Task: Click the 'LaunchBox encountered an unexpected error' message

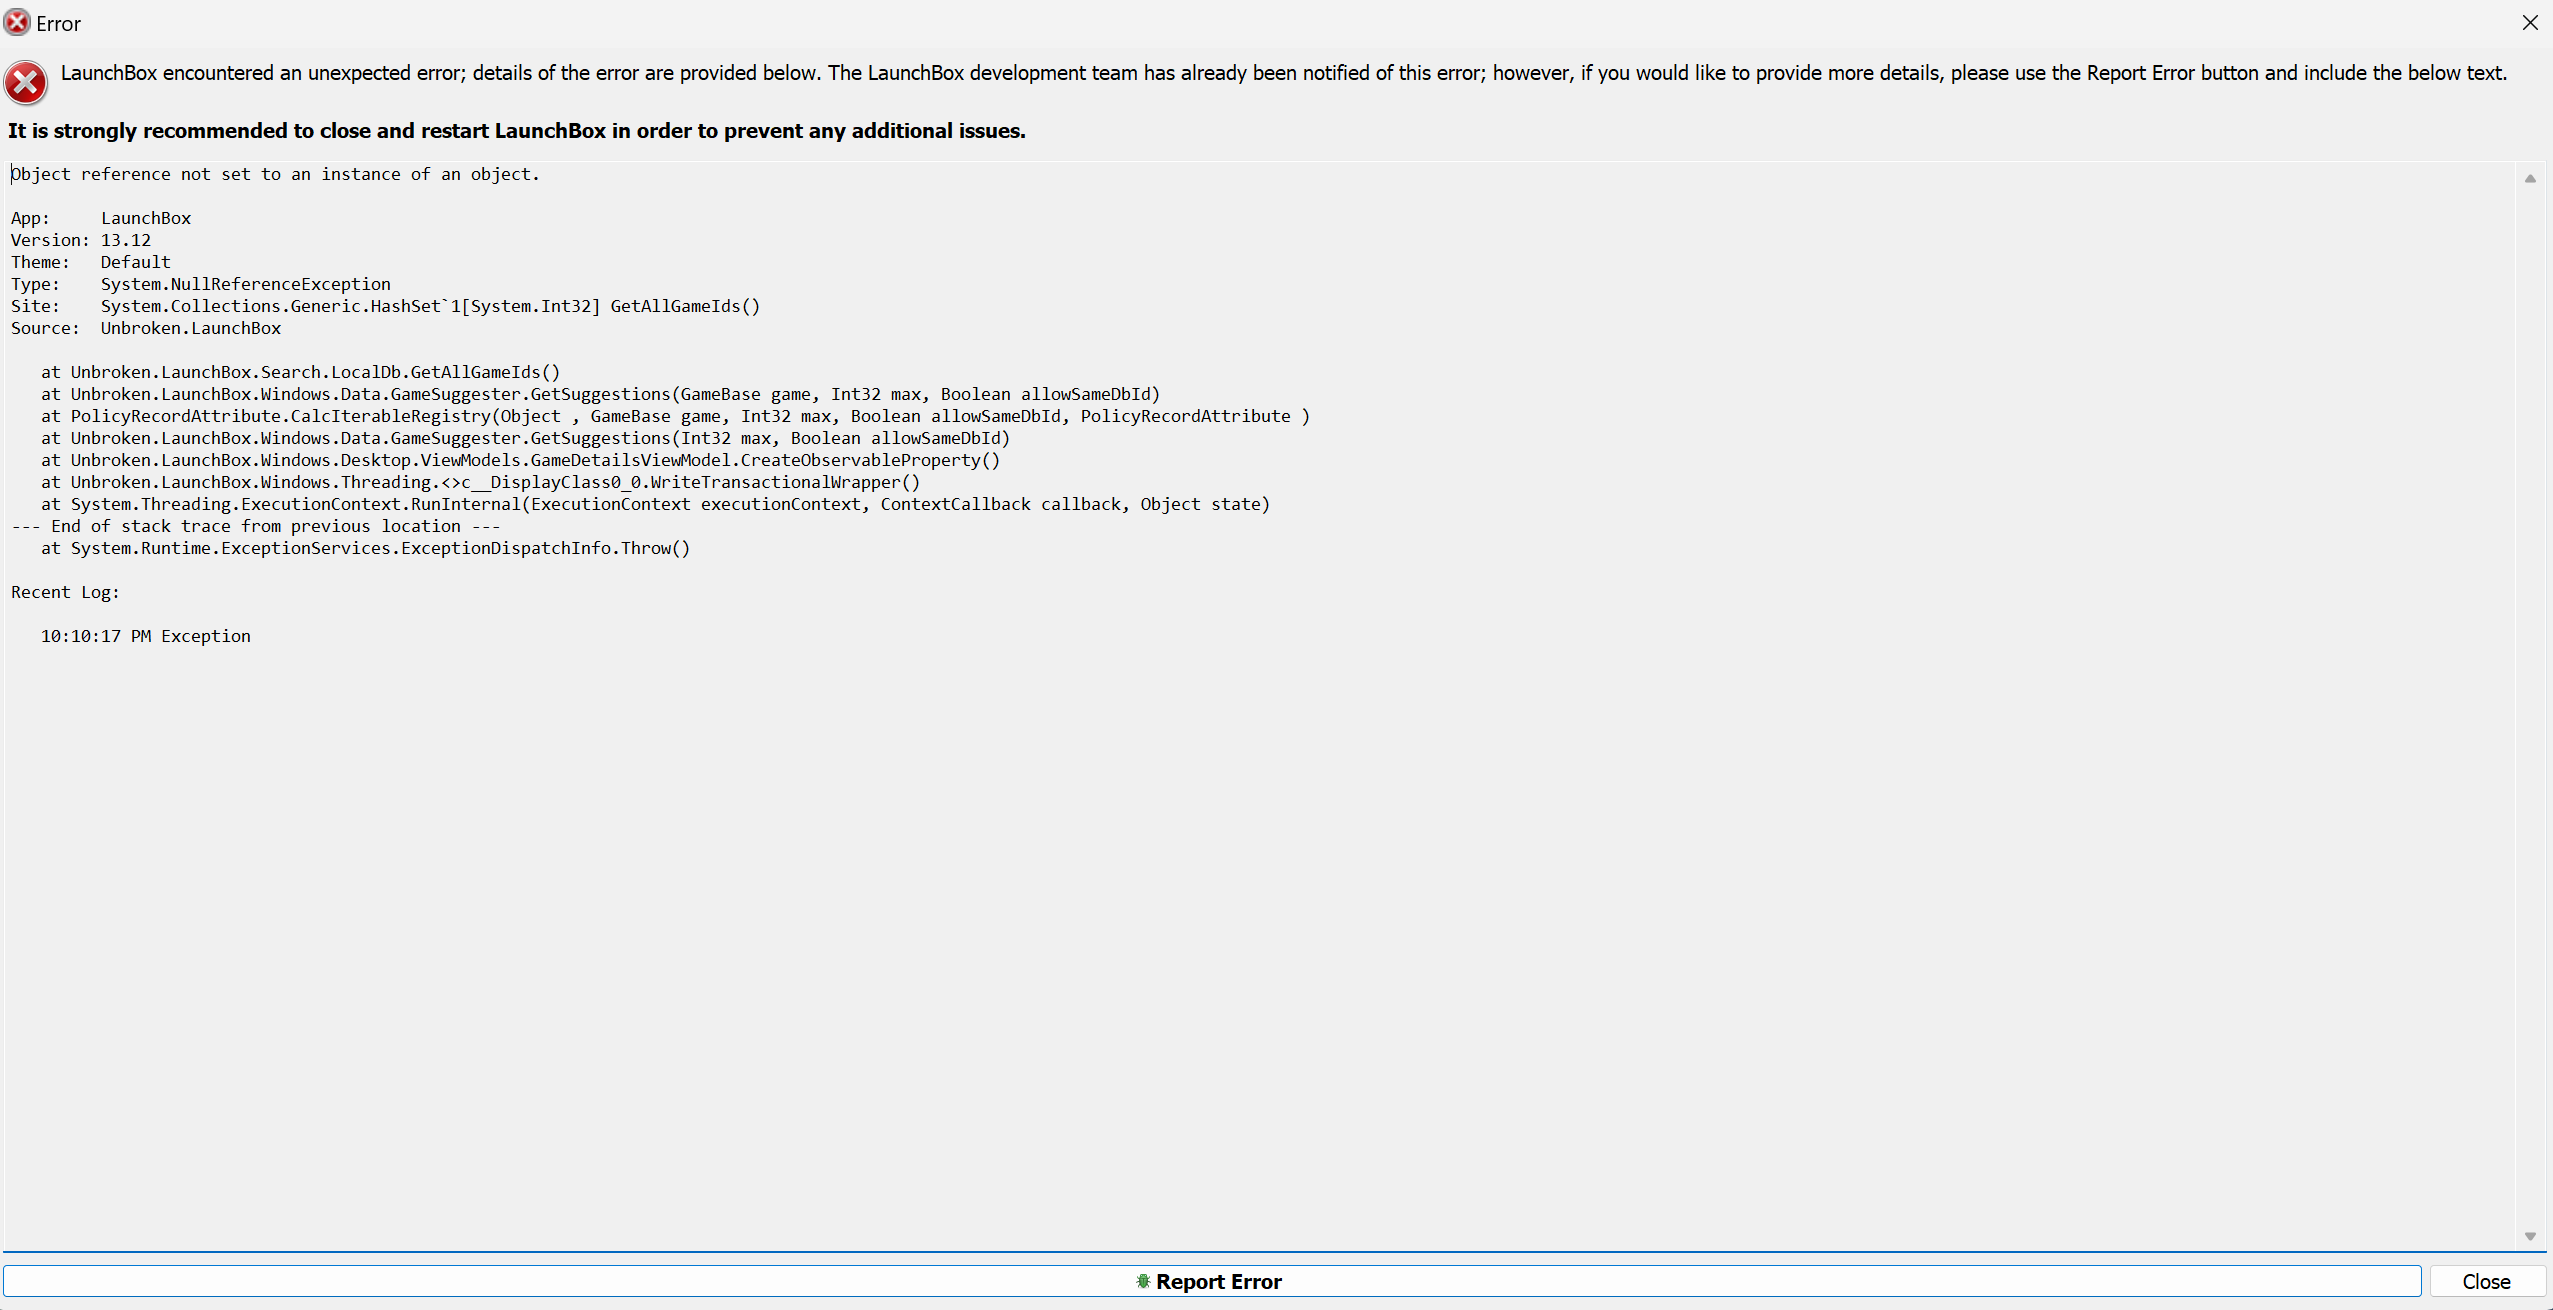Action: point(1284,73)
